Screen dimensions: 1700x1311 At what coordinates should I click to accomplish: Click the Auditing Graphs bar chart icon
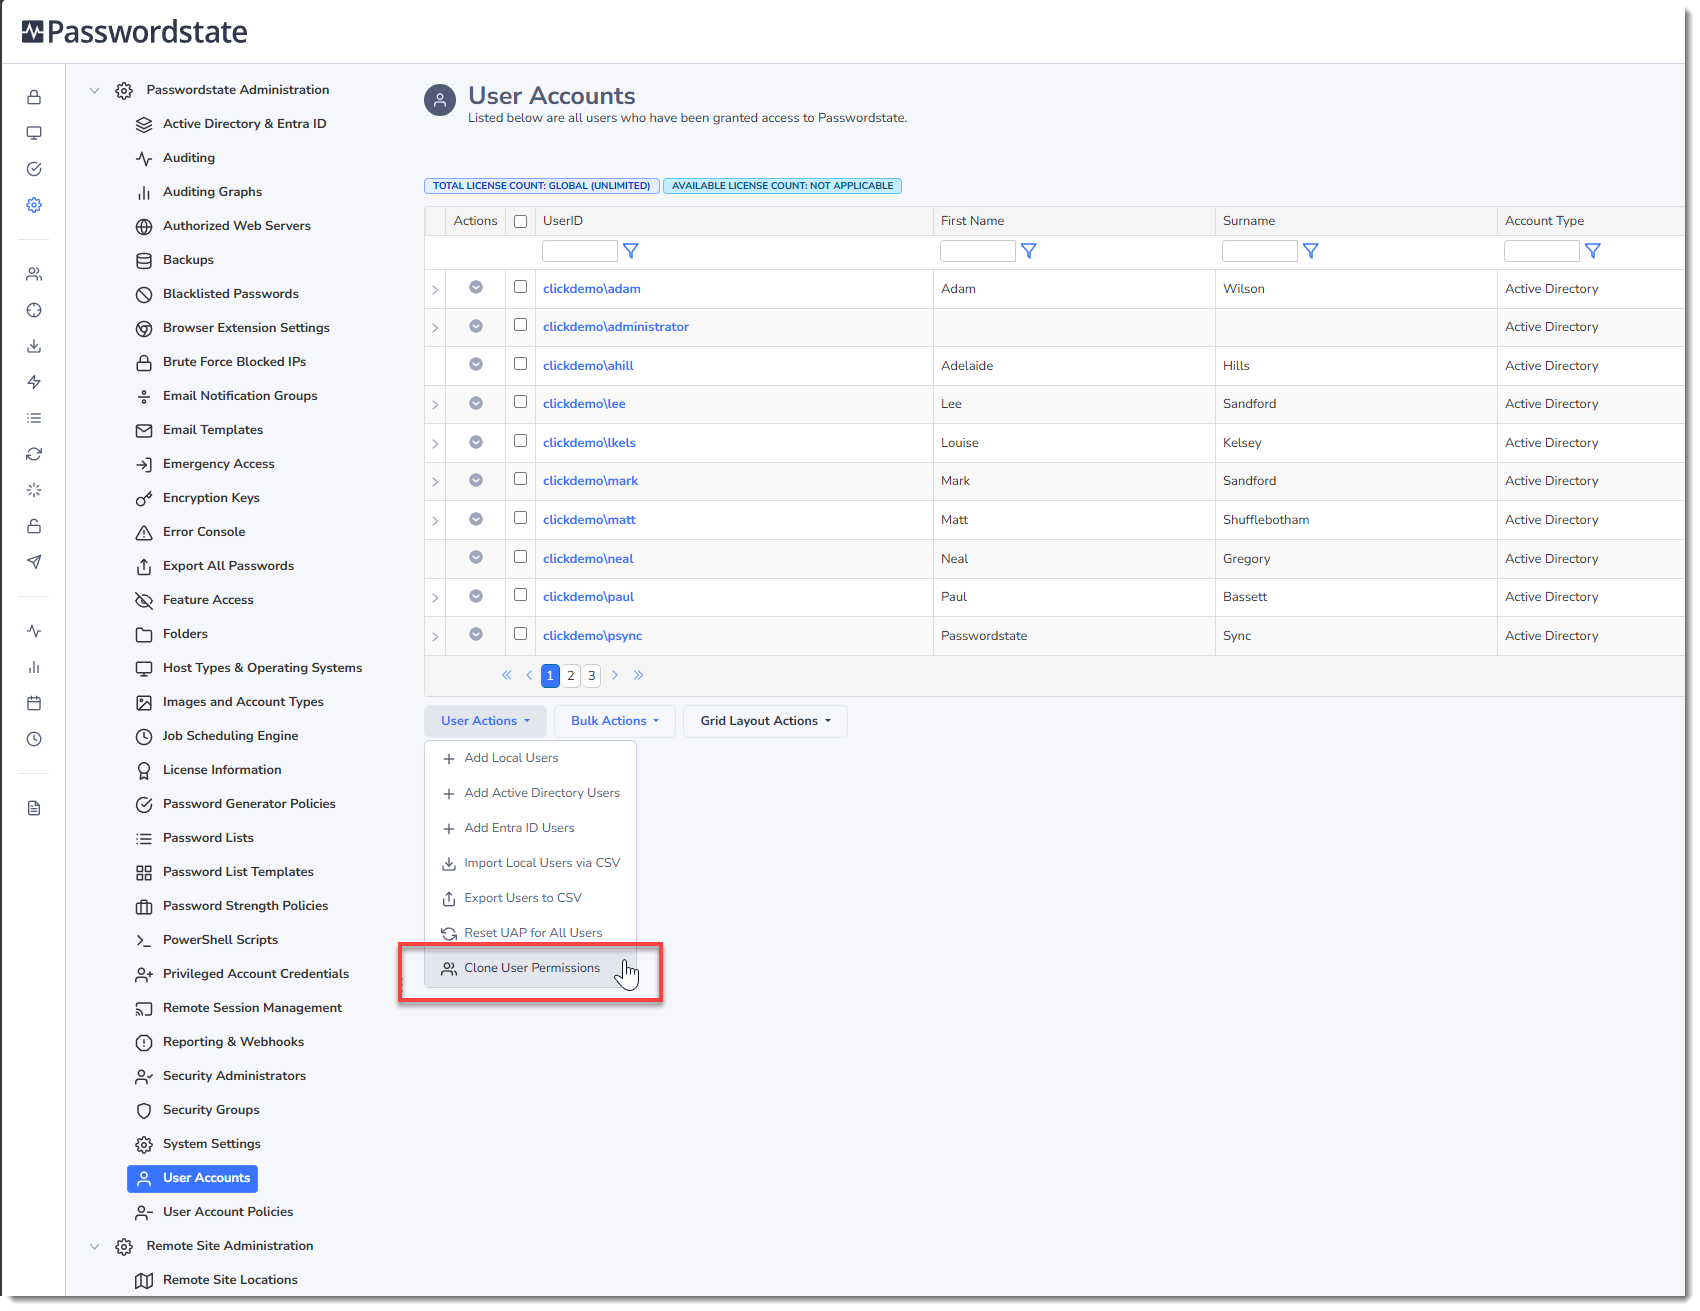[x=144, y=192]
